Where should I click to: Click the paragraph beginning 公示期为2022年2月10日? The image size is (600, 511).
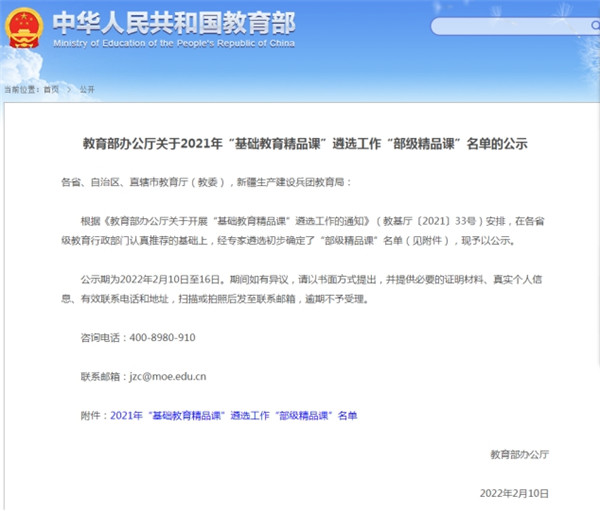pos(302,289)
